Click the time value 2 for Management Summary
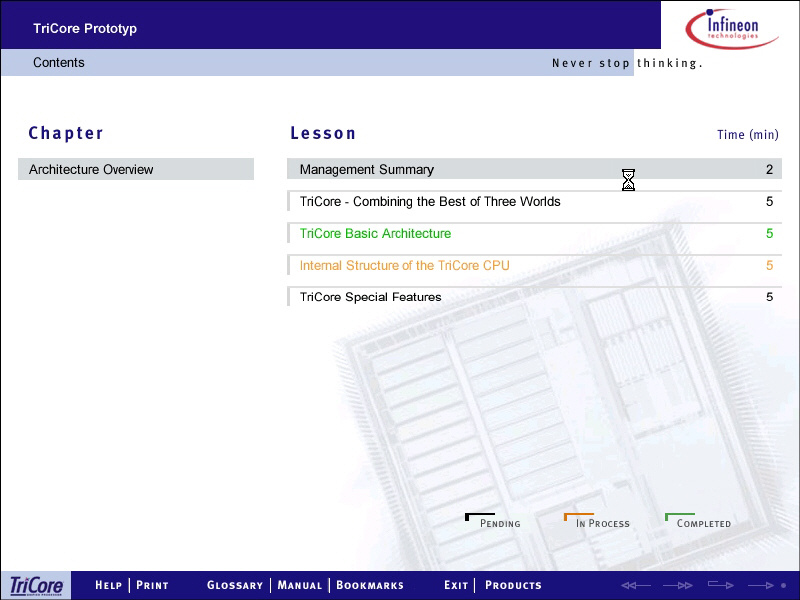 coord(769,169)
